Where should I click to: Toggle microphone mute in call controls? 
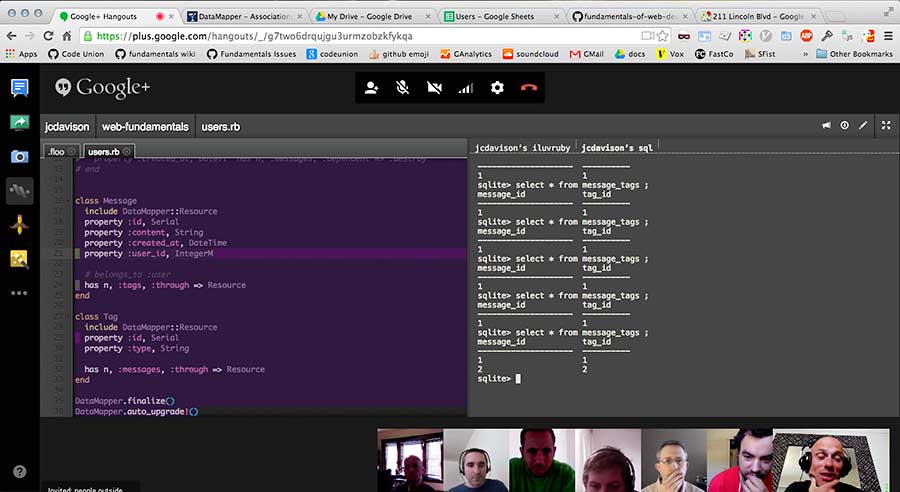tap(402, 88)
